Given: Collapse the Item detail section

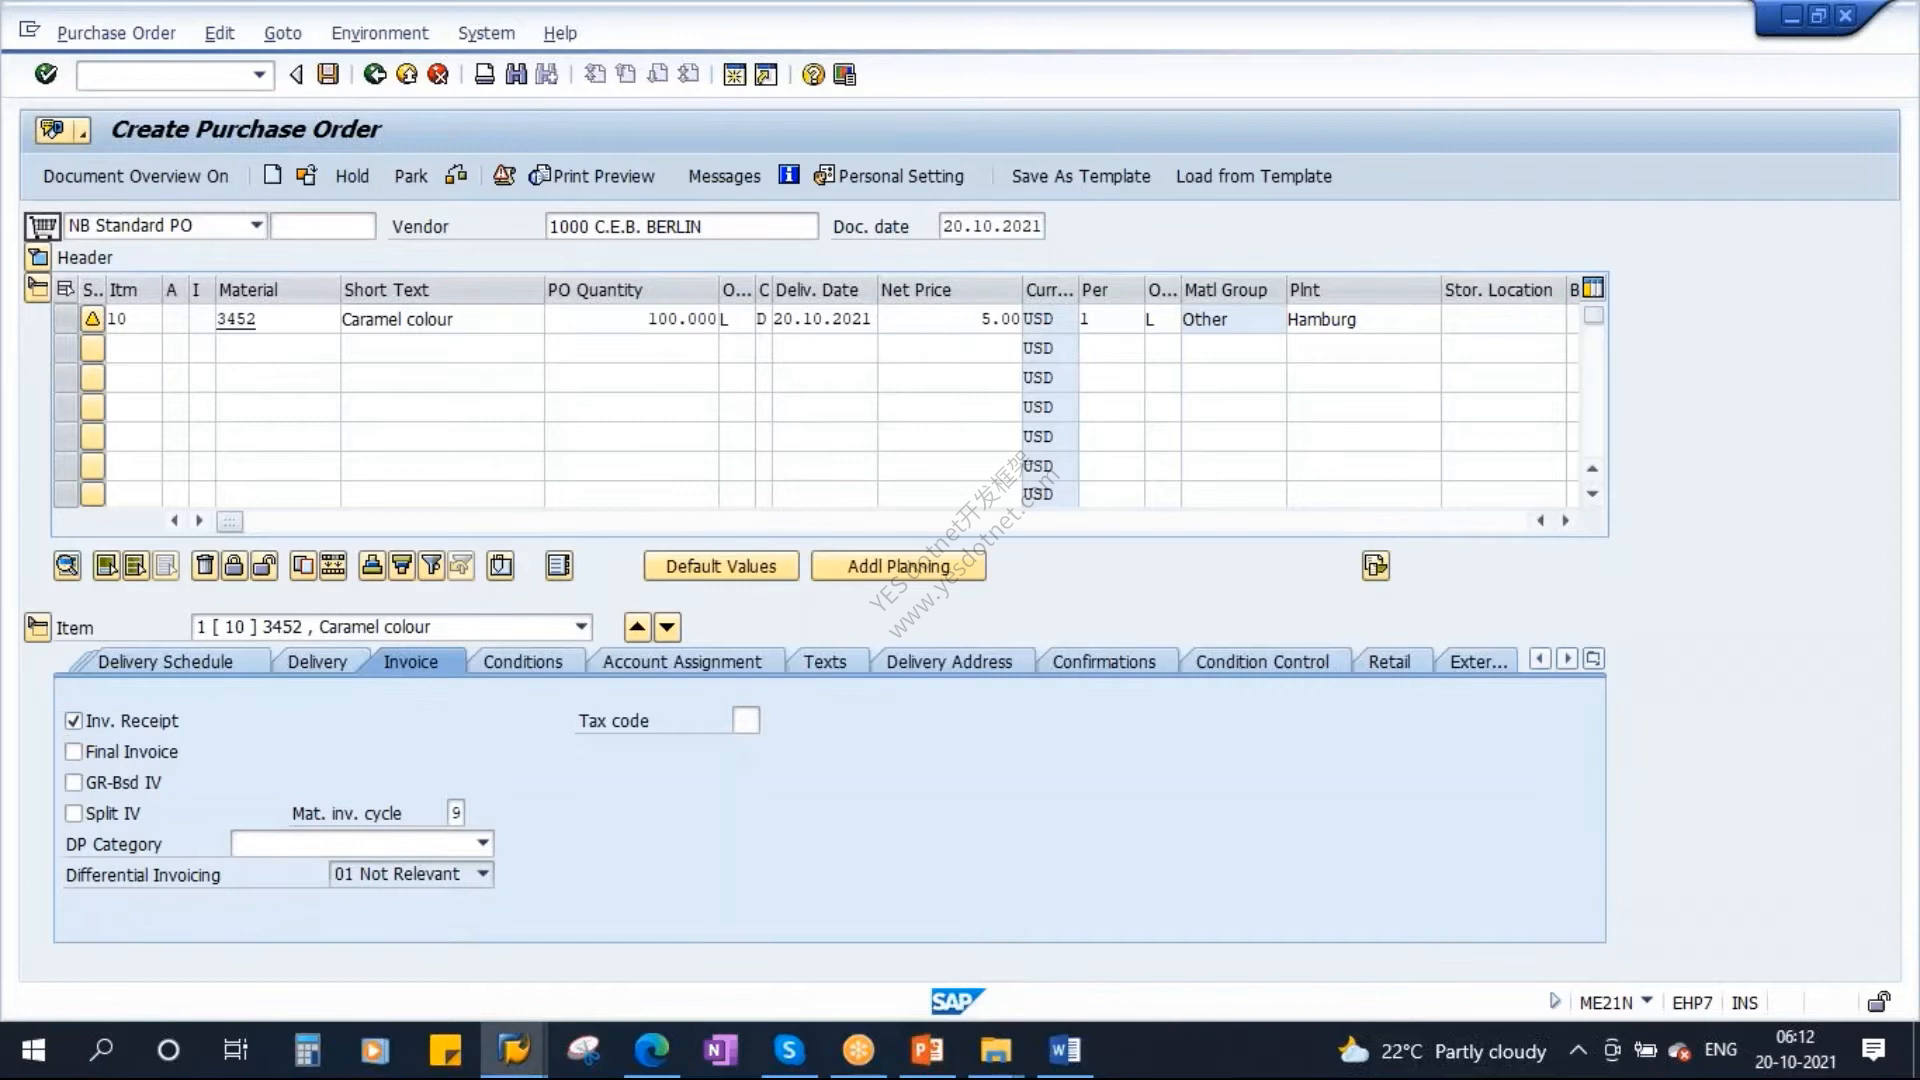Looking at the screenshot, I should [37, 627].
